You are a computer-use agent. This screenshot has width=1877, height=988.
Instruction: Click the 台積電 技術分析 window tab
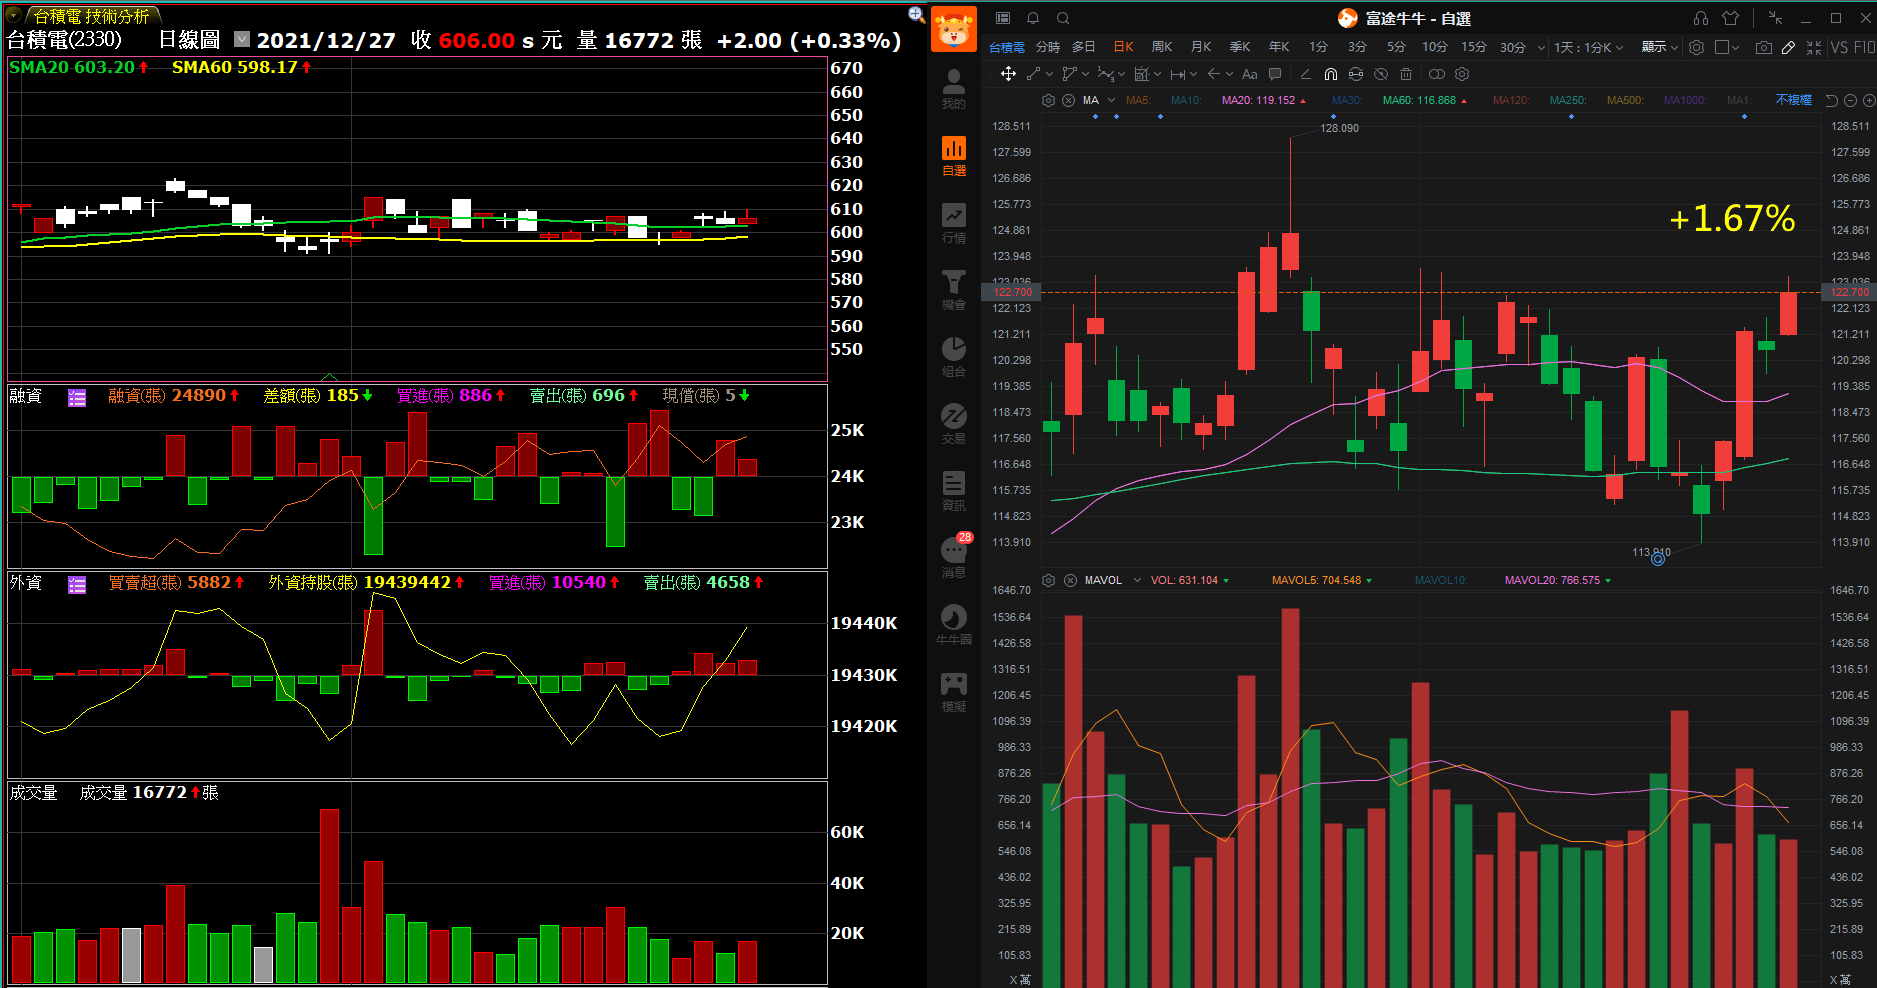[91, 16]
